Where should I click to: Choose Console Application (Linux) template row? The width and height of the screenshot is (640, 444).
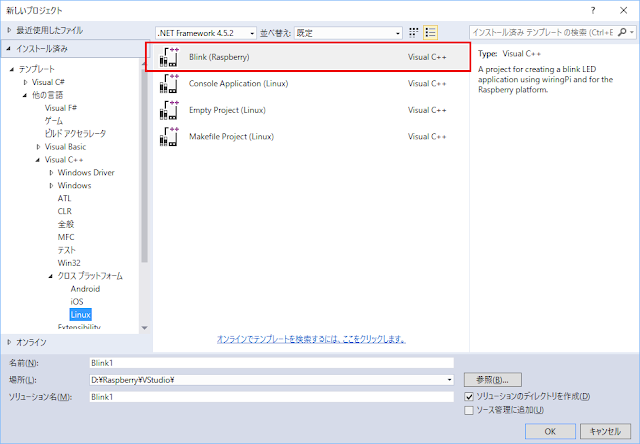[311, 84]
